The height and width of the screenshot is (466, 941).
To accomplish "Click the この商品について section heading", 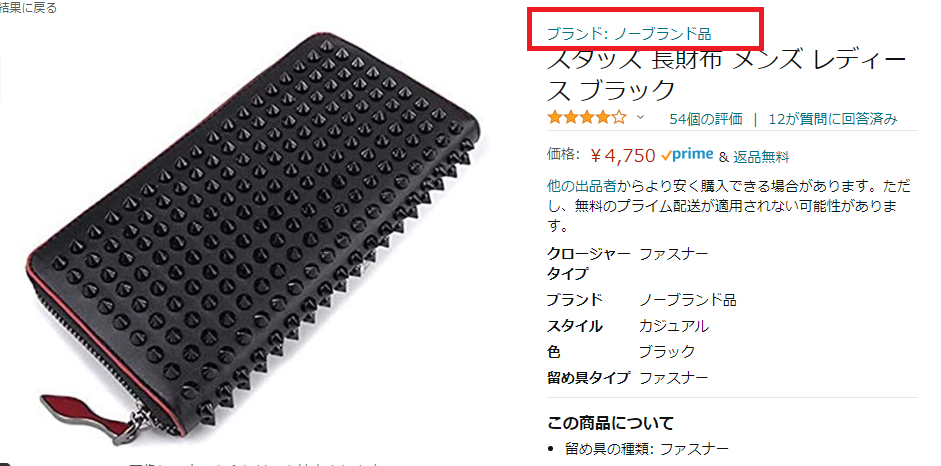I will 610,423.
